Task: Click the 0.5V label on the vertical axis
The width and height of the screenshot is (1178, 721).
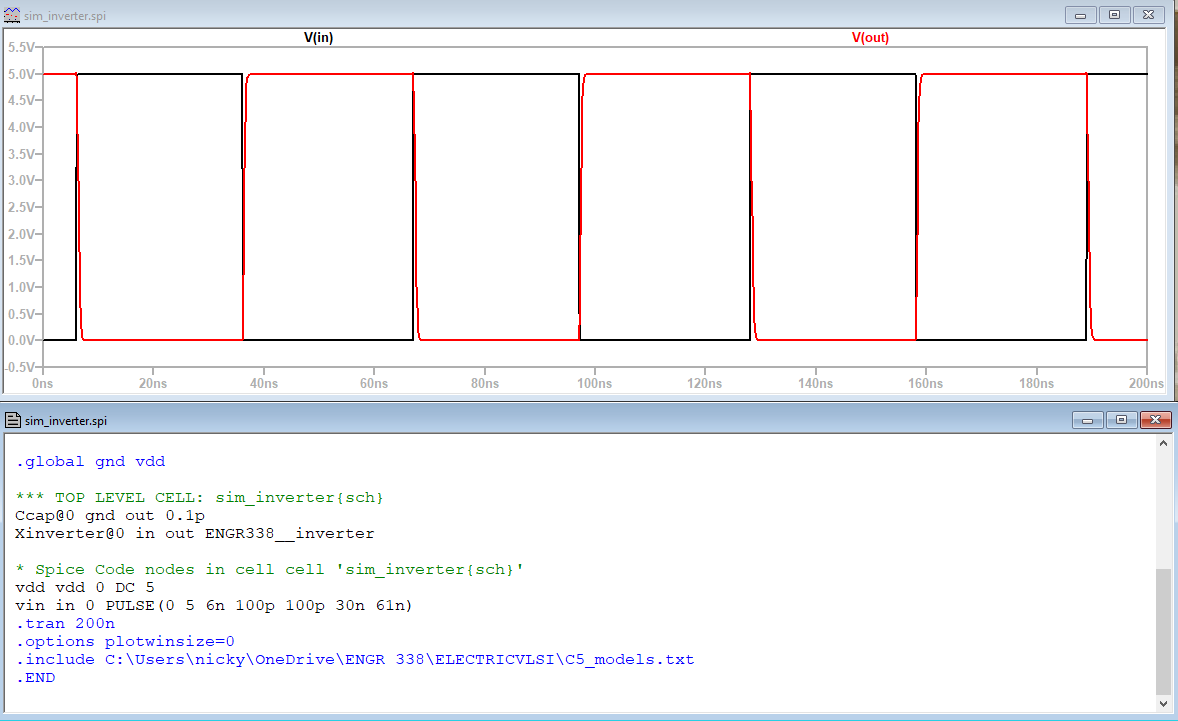Action: pyautogui.click(x=22, y=314)
